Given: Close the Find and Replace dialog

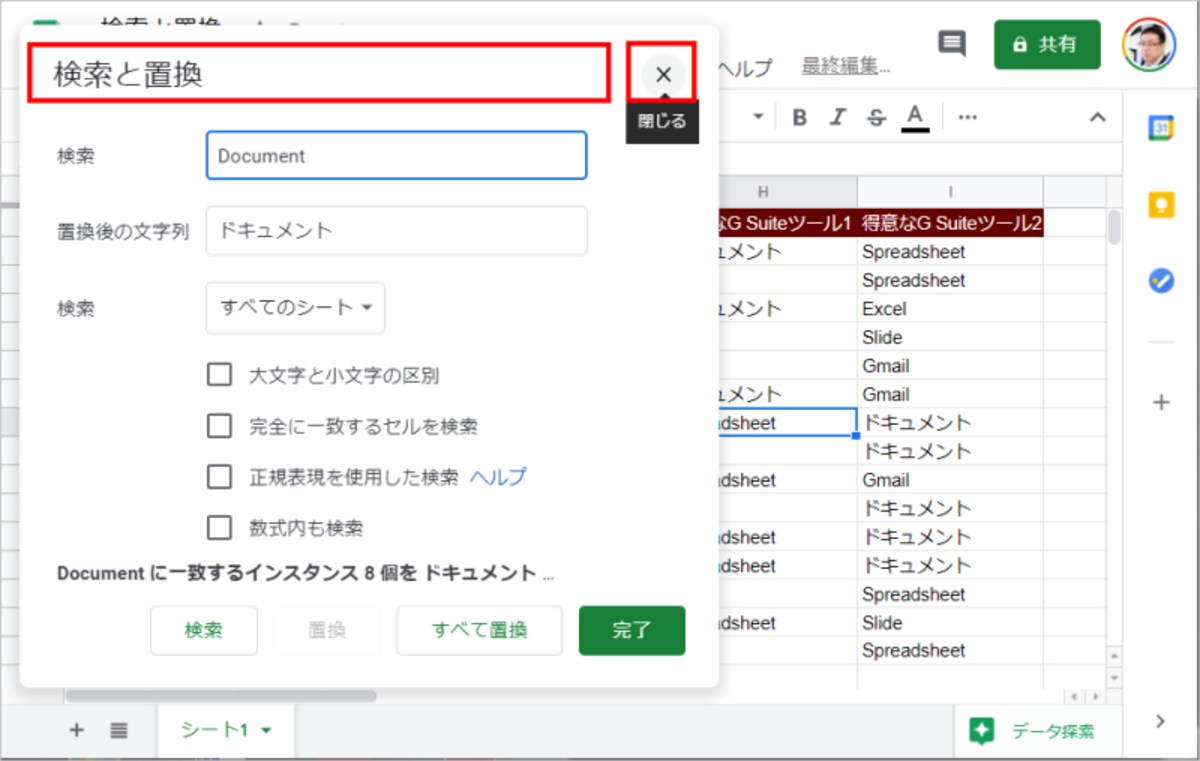Looking at the screenshot, I should 663,73.
